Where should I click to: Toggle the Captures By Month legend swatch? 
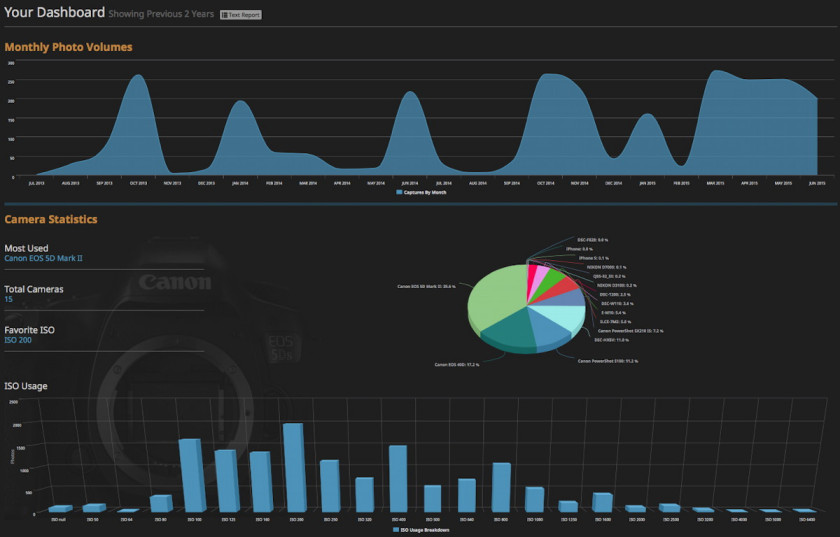[x=399, y=192]
